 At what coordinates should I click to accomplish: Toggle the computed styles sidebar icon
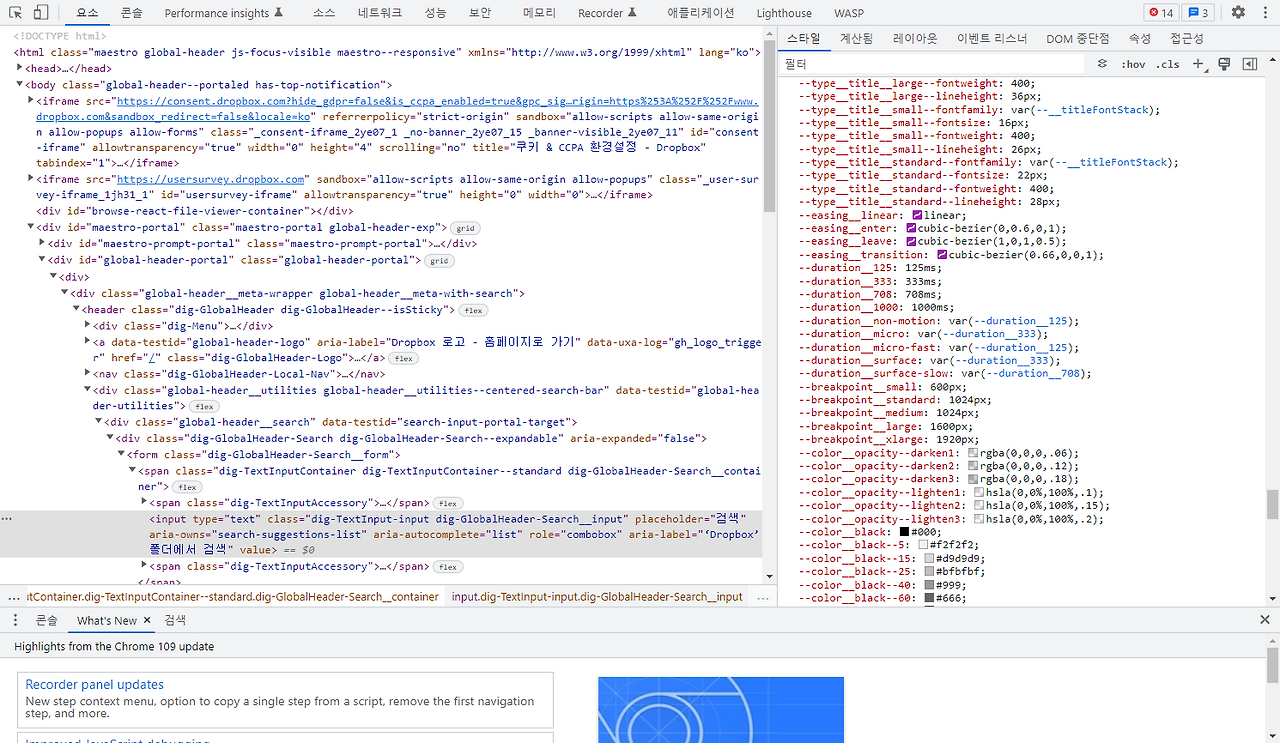coord(1250,64)
